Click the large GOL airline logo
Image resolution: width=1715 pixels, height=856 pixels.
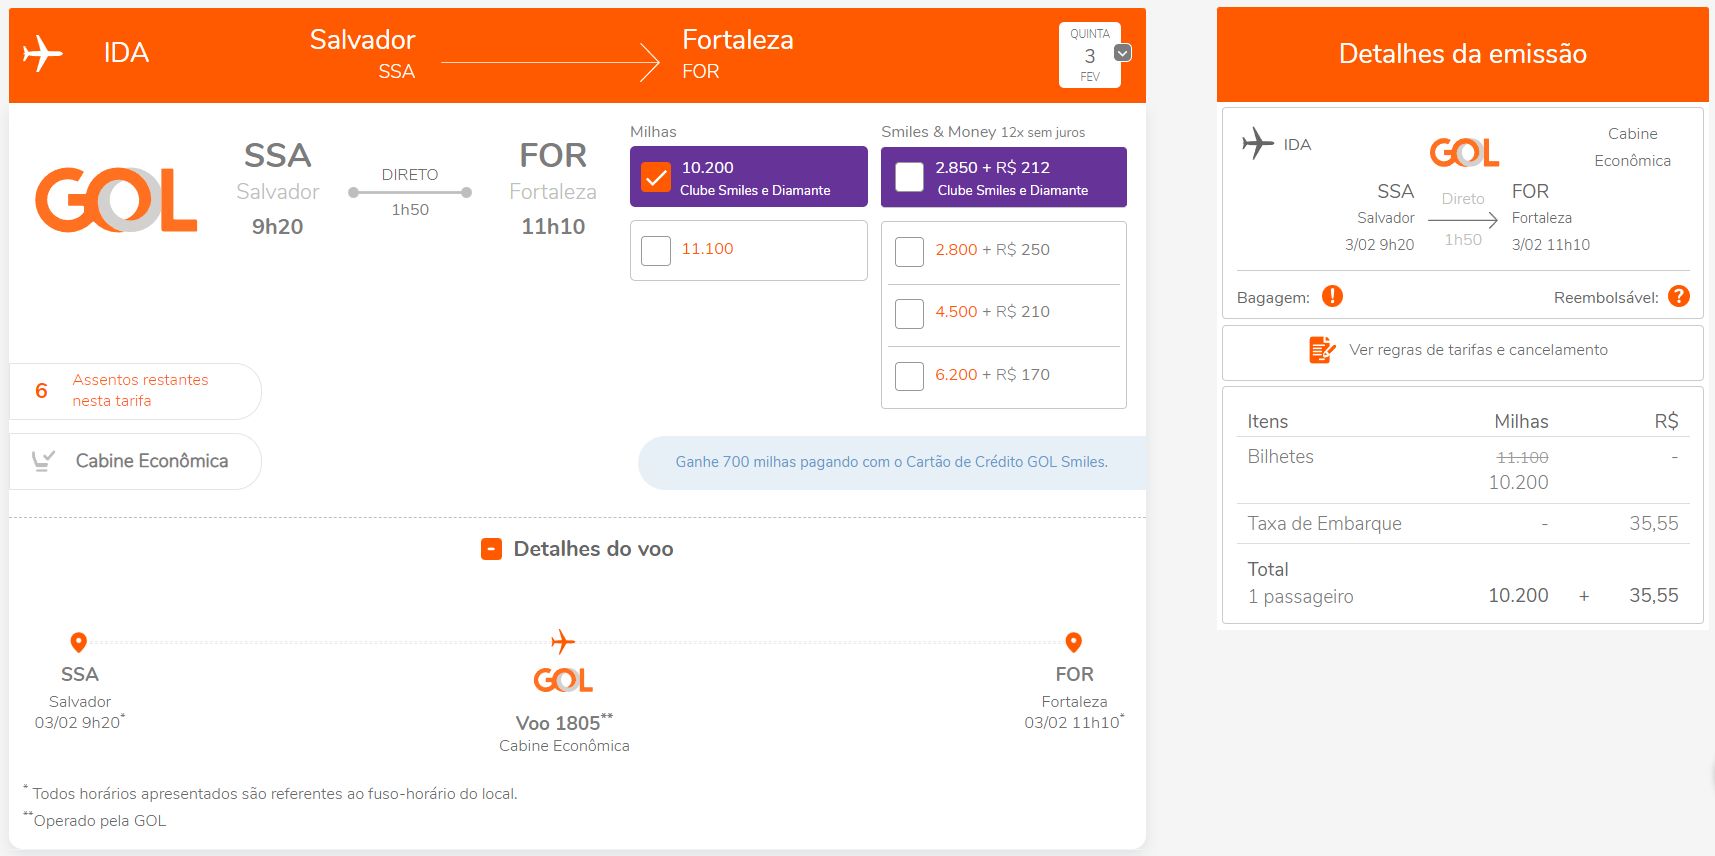[116, 200]
